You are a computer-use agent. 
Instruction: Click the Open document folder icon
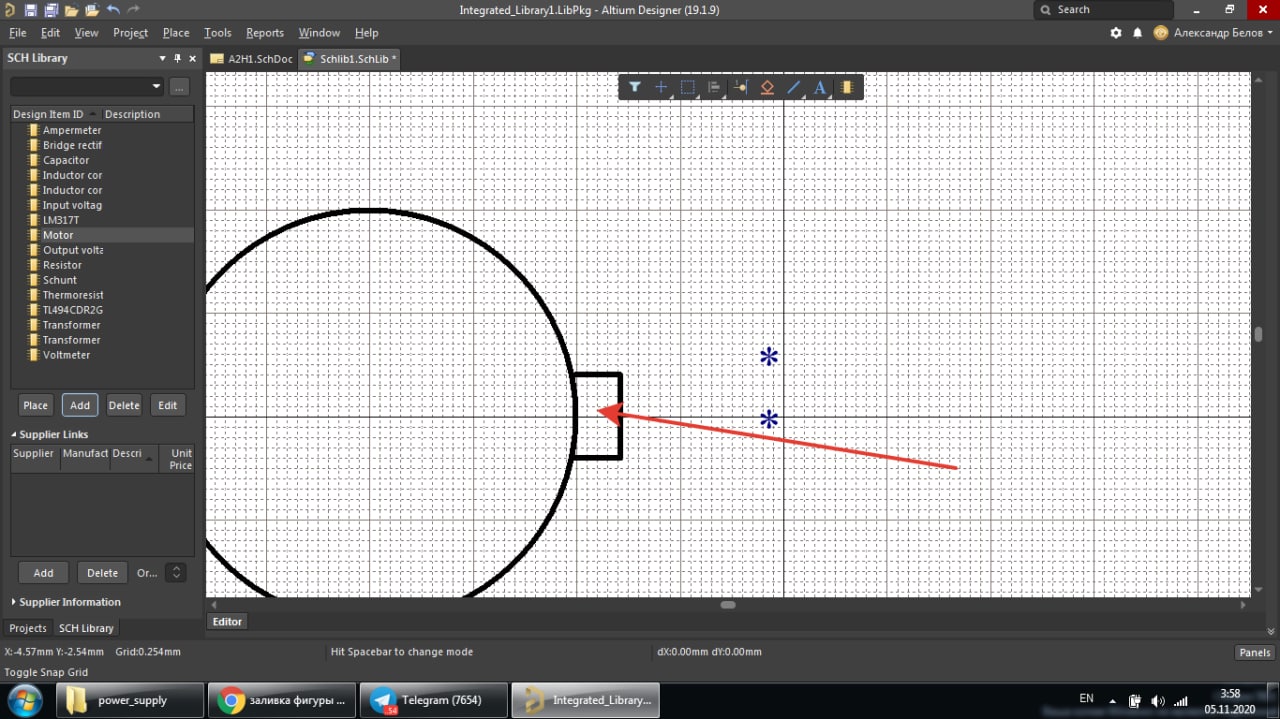point(71,10)
